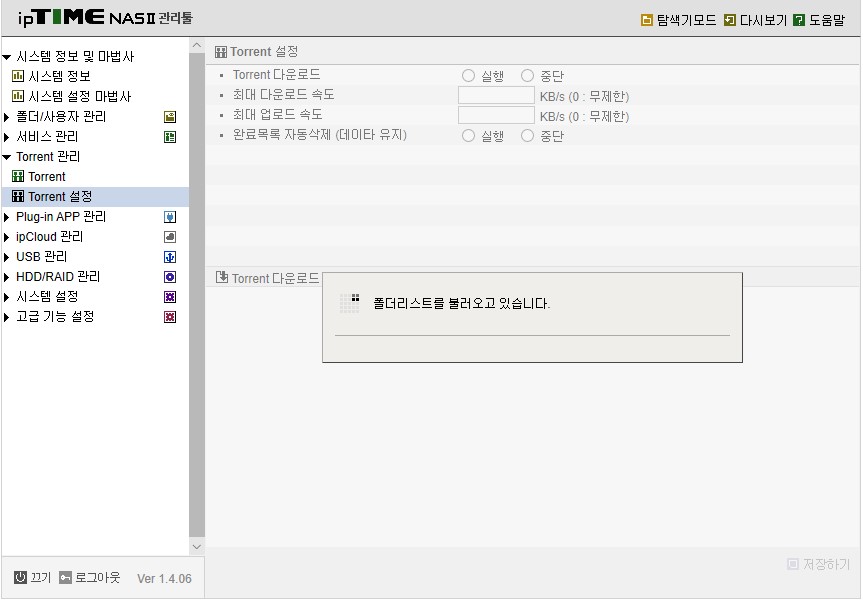Expand ipCloud 관리 tree arrow

pyautogui.click(x=7, y=237)
